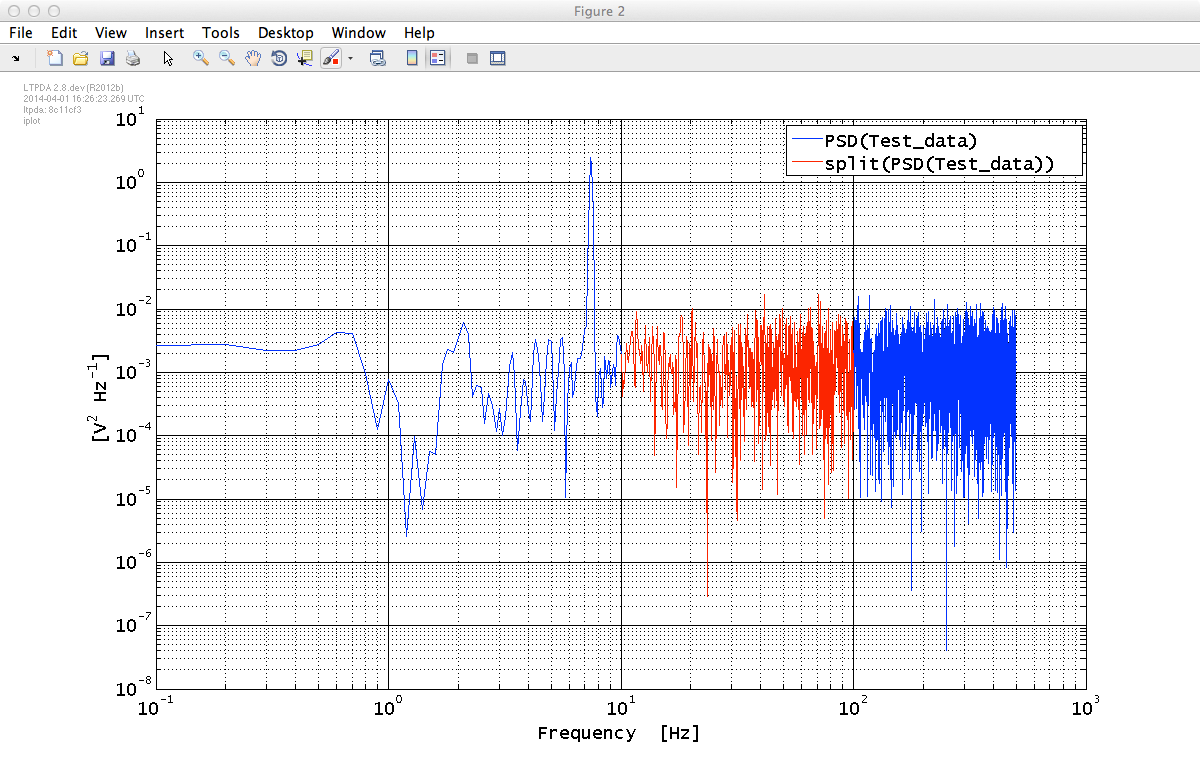1200x773 pixels.
Task: Click the 10^-1 x-axis tick label
Action: (x=155, y=708)
